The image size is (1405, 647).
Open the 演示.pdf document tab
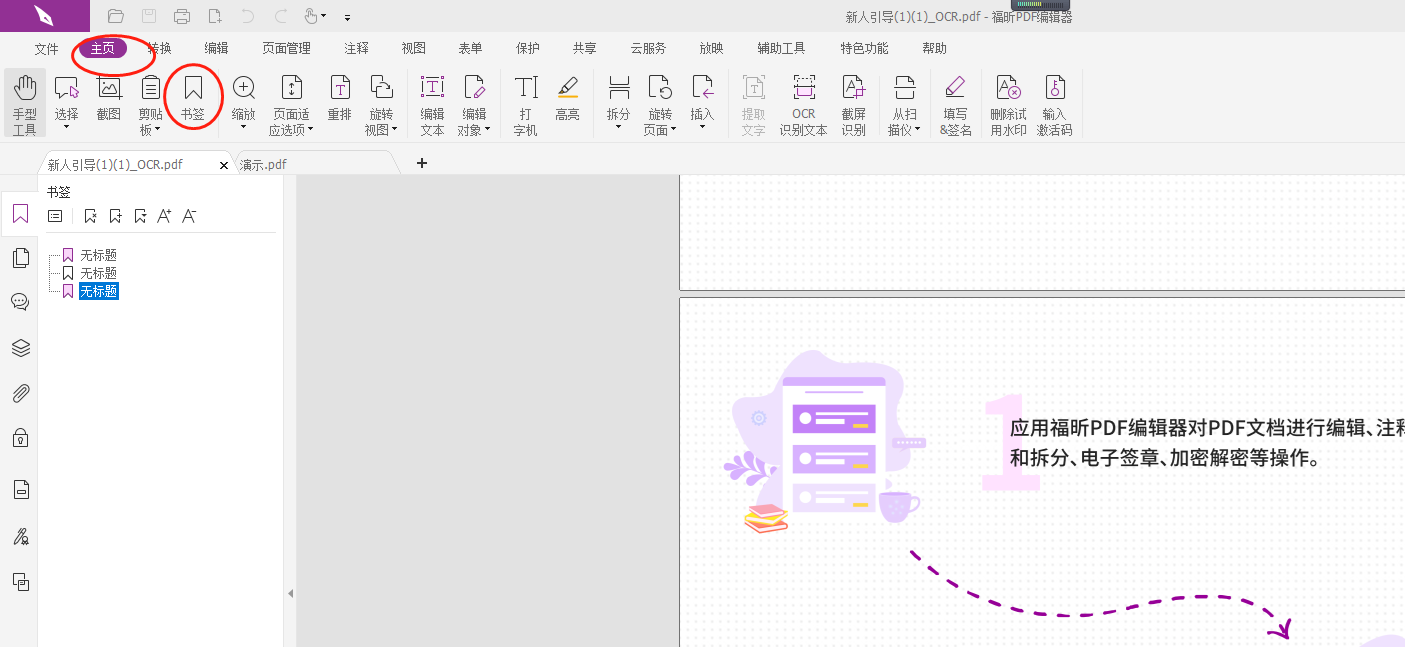tap(262, 163)
